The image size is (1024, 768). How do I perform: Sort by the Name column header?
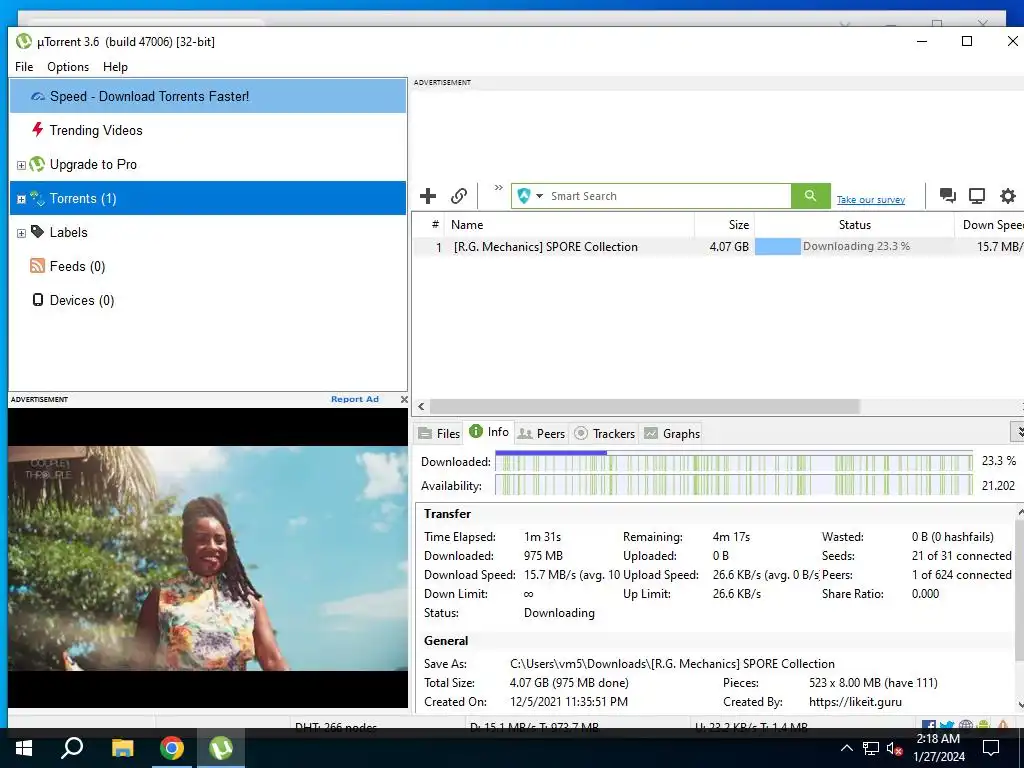pos(569,225)
